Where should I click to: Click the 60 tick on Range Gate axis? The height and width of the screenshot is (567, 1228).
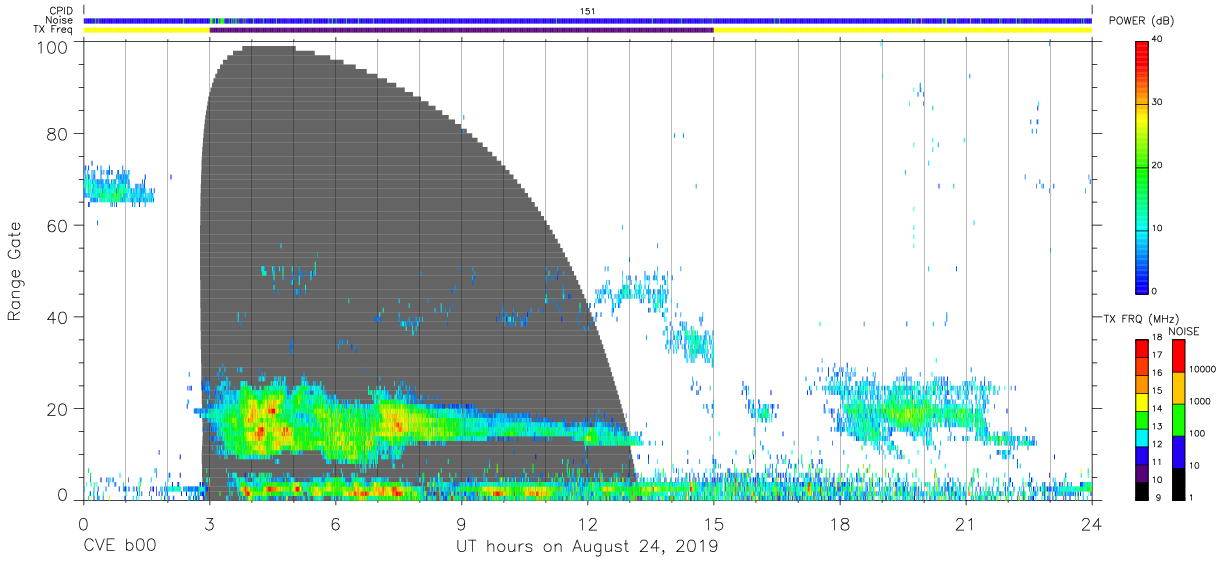click(57, 225)
